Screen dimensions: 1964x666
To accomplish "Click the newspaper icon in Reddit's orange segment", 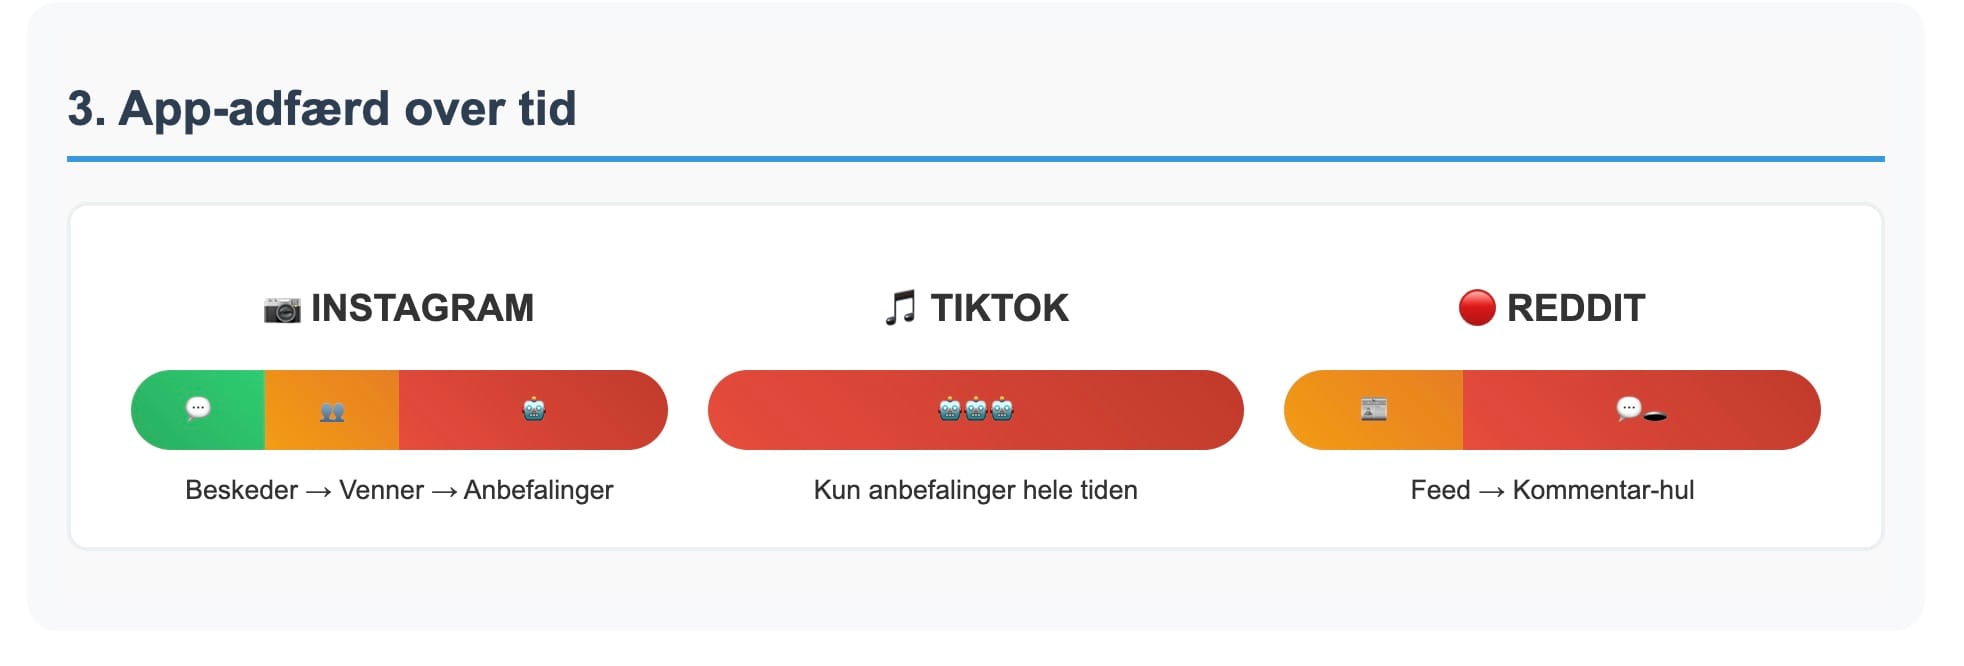I will click(1374, 409).
